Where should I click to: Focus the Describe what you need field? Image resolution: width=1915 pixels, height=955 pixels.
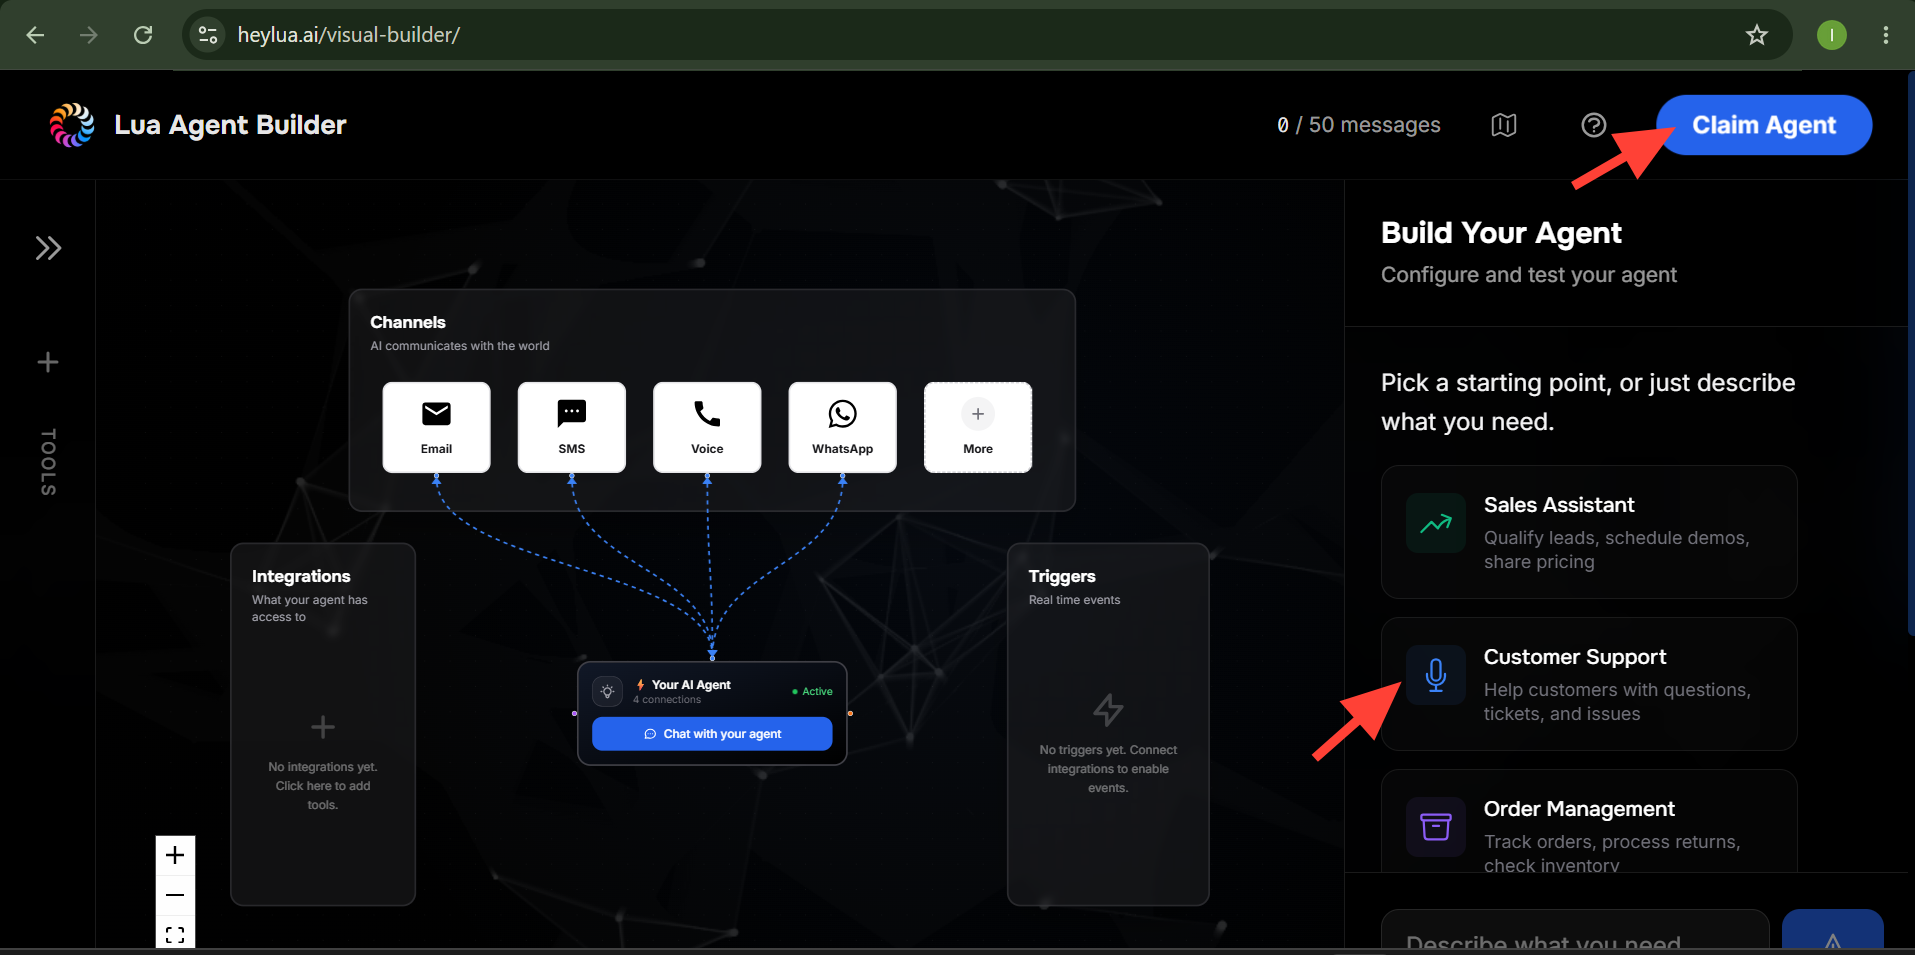1575,931
